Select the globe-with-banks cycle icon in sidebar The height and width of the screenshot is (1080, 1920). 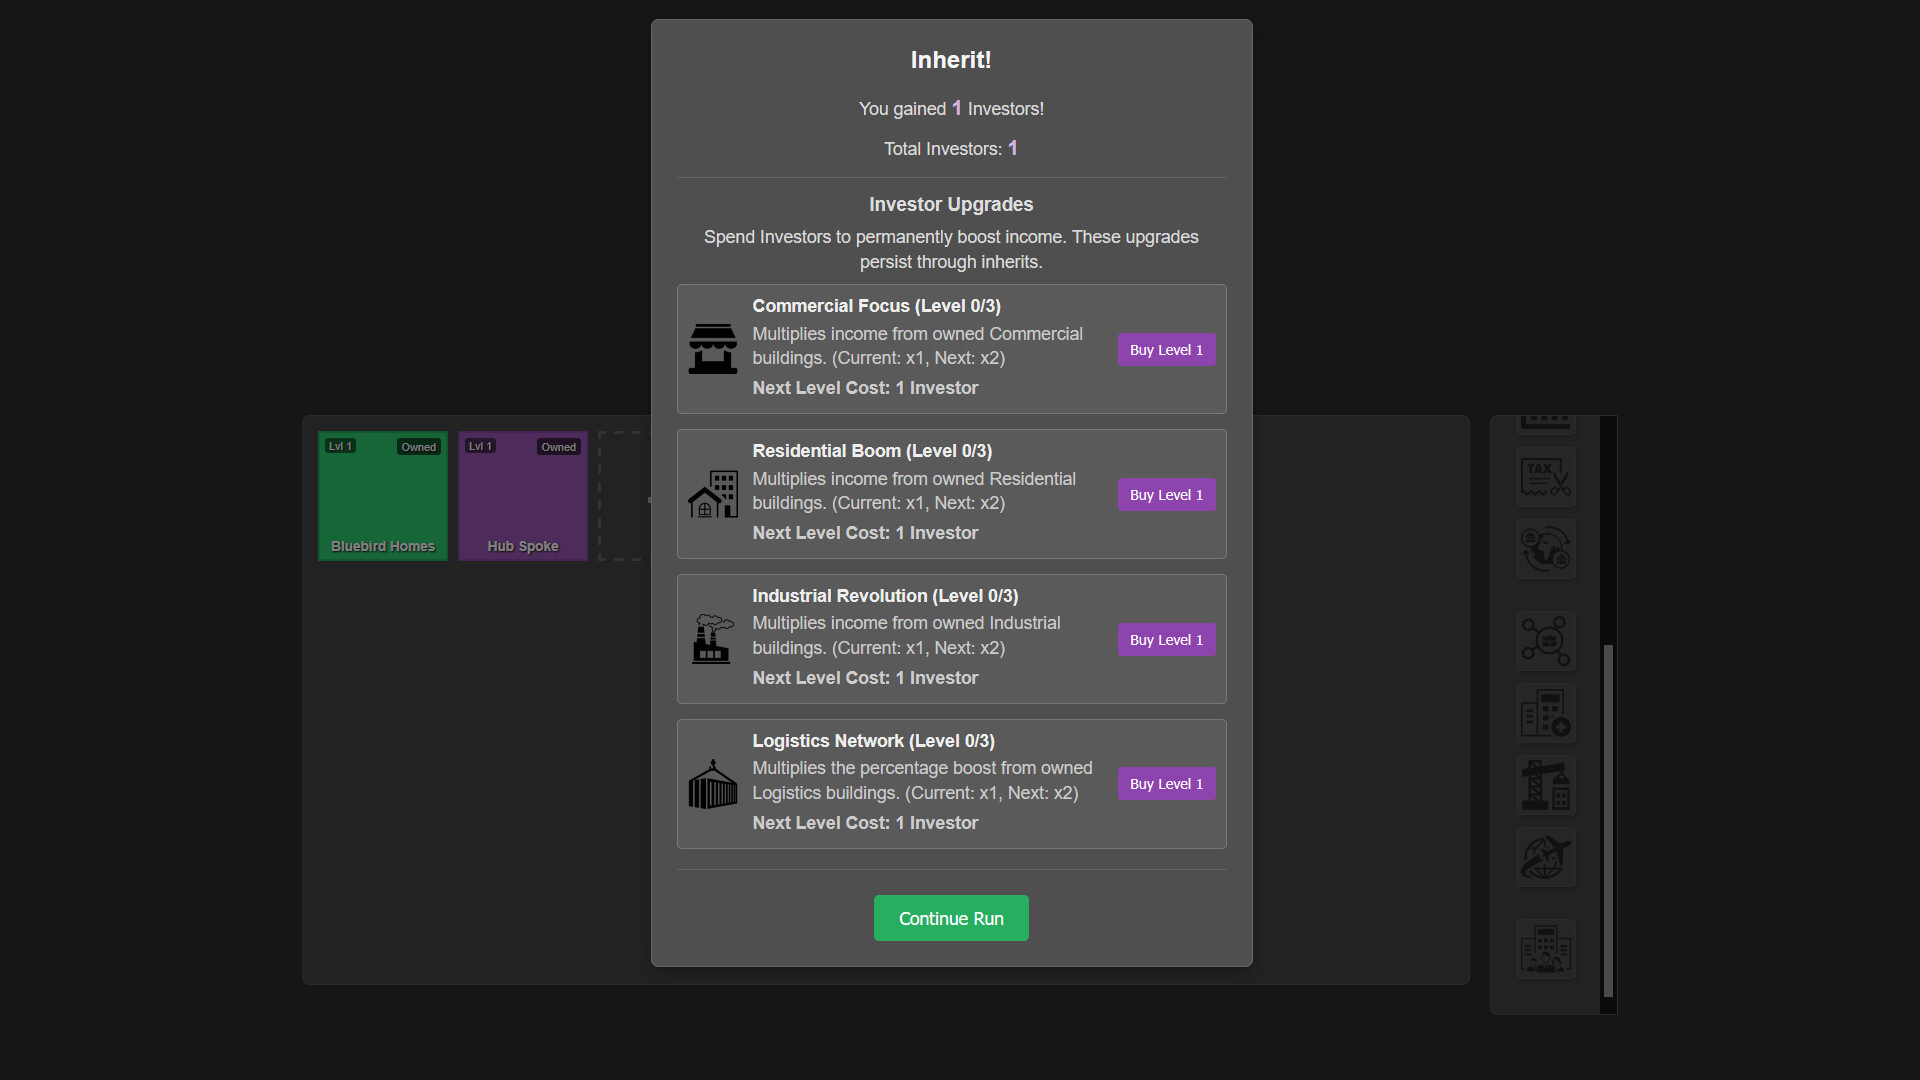pos(1546,548)
